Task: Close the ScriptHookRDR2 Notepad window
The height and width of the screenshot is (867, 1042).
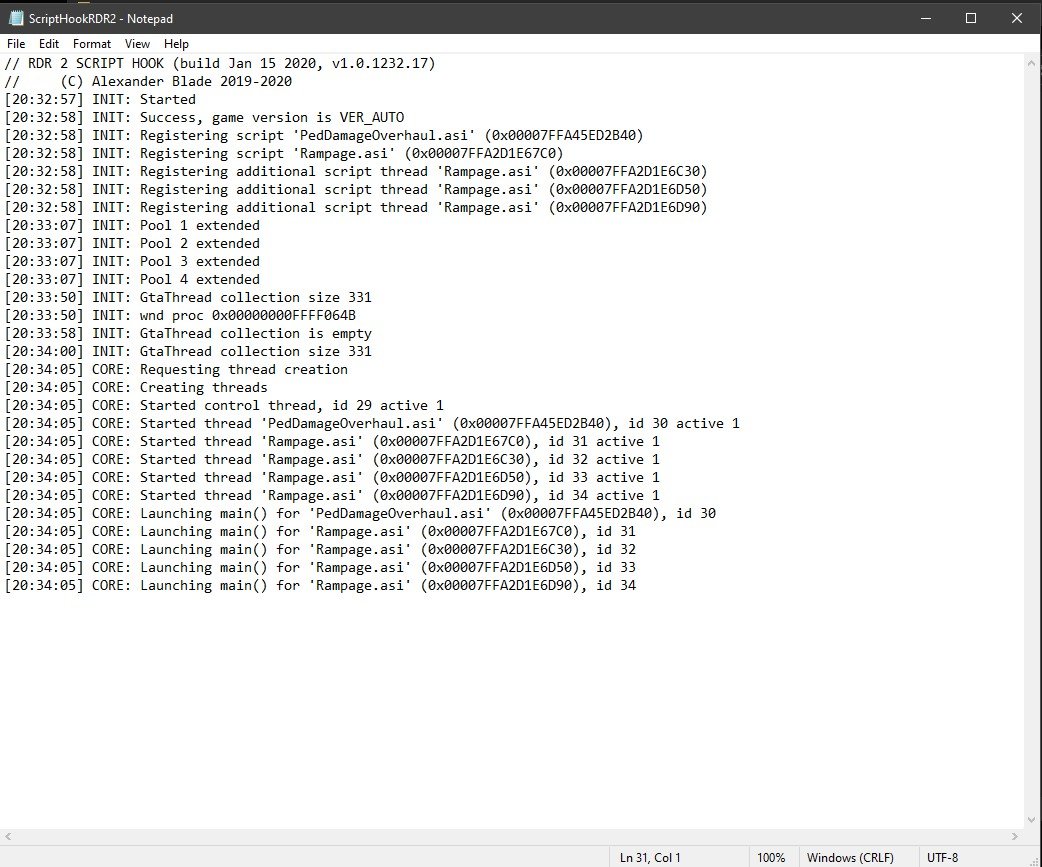Action: pyautogui.click(x=1016, y=19)
